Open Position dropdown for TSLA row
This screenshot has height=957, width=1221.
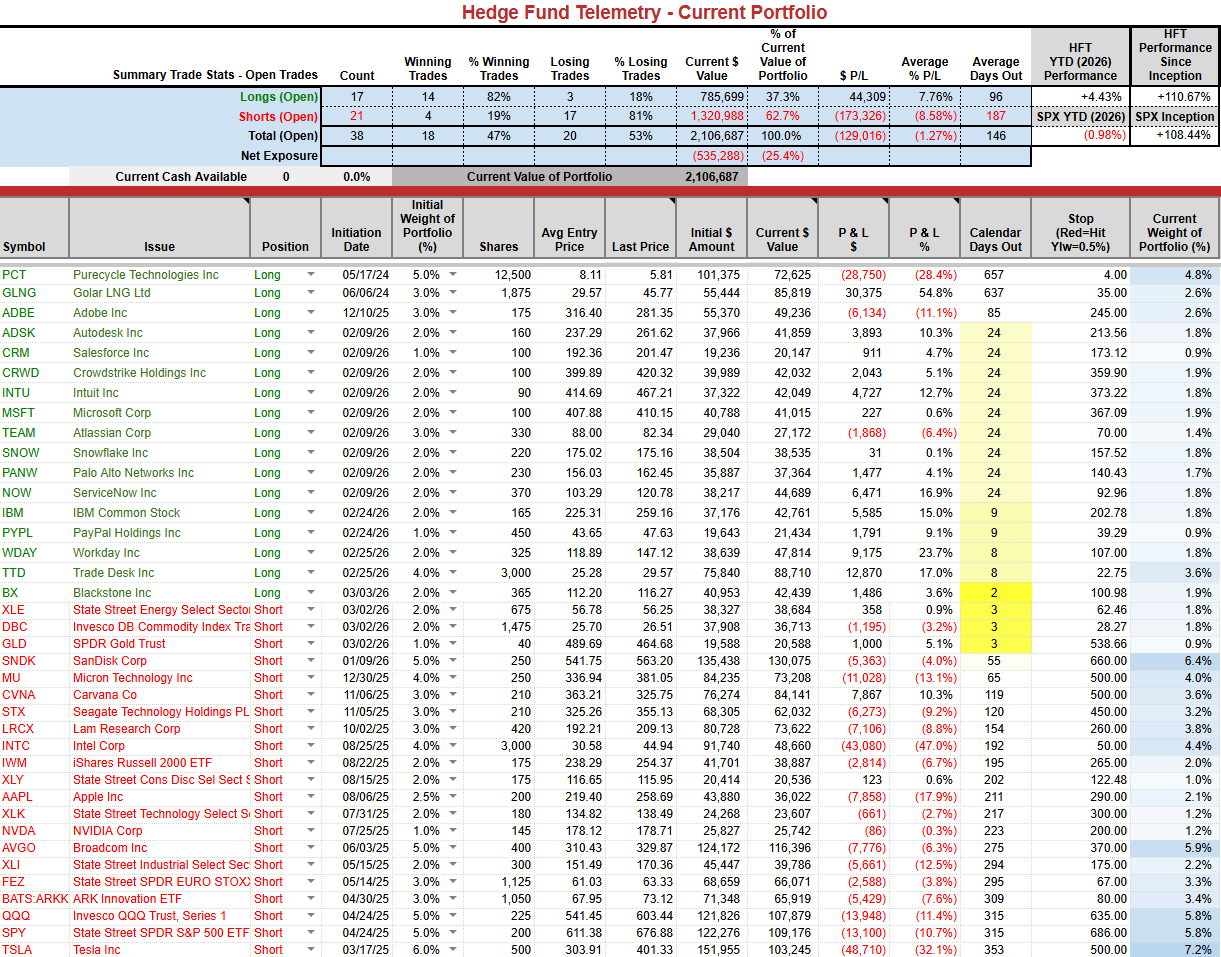coord(310,950)
